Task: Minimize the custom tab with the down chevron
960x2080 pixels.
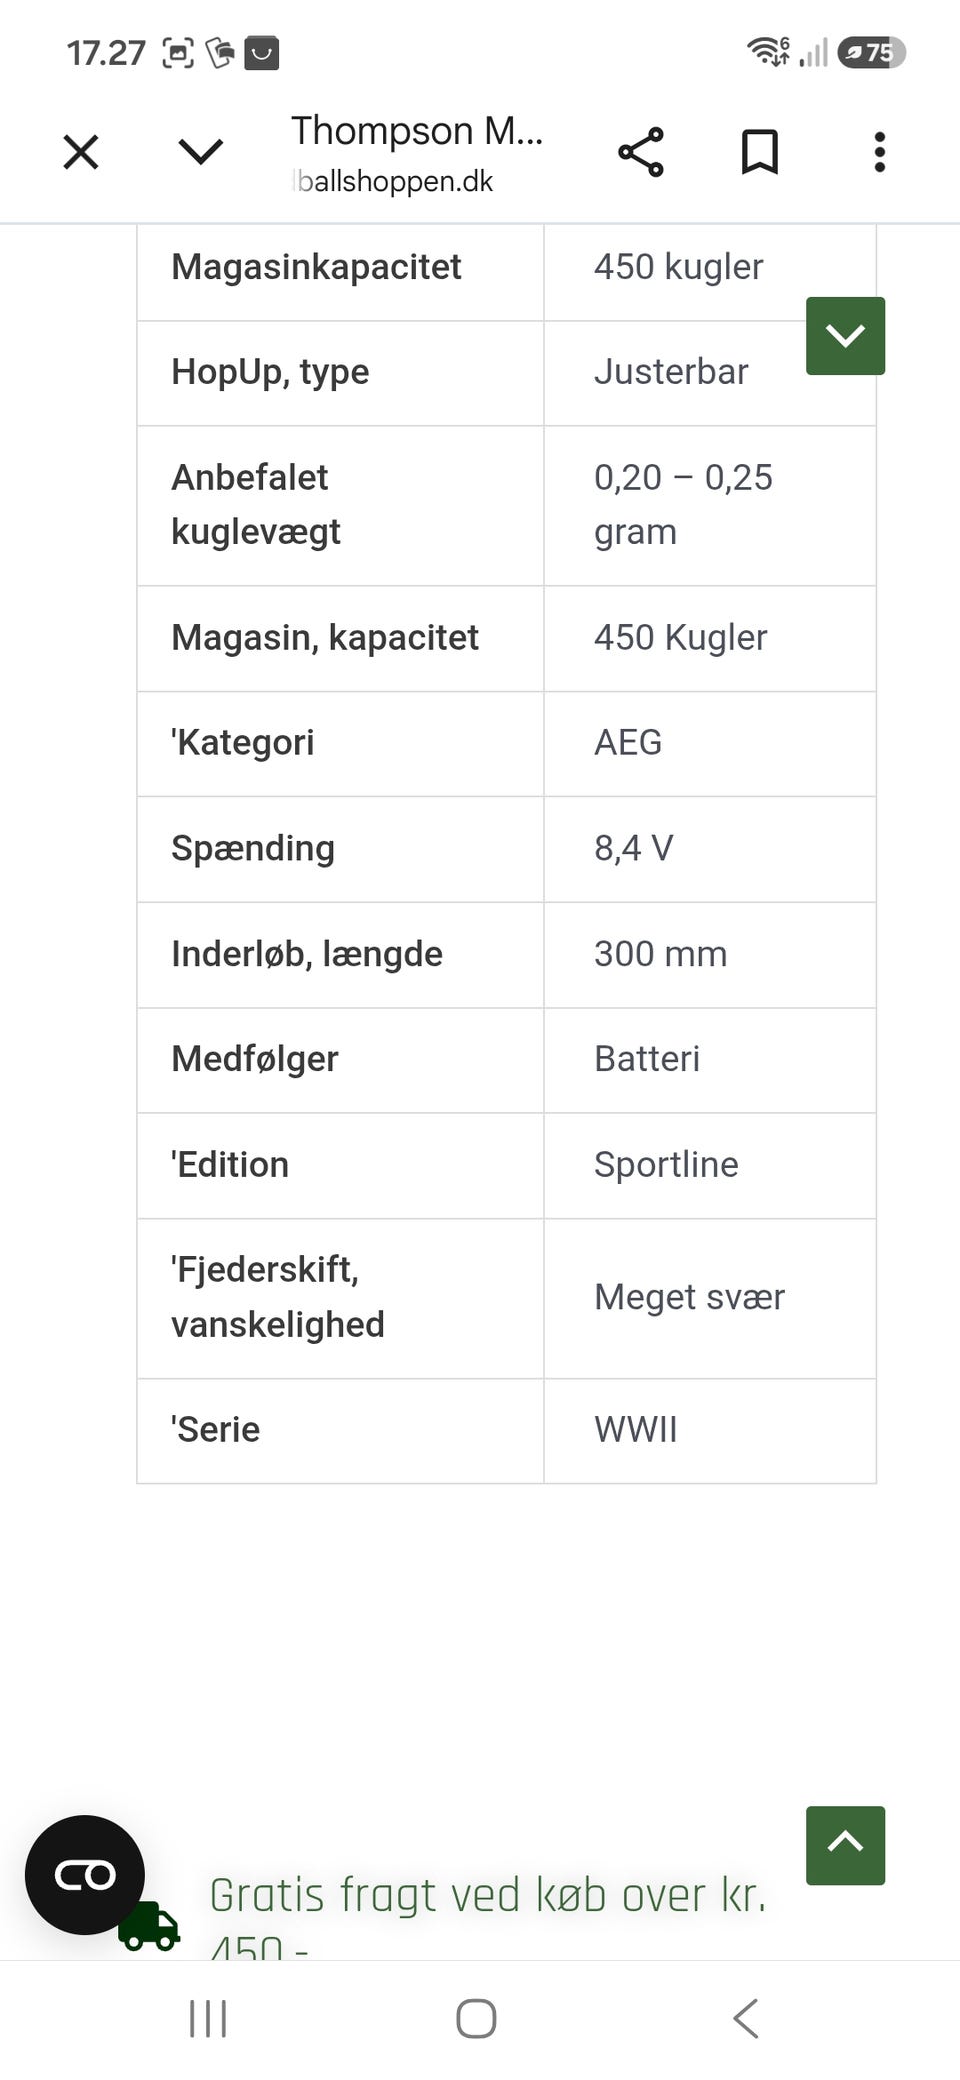Action: 201,152
